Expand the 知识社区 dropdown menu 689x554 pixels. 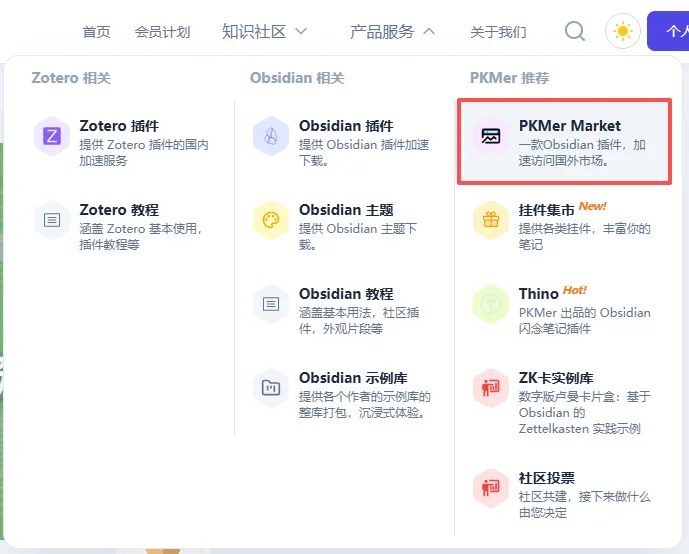[265, 32]
